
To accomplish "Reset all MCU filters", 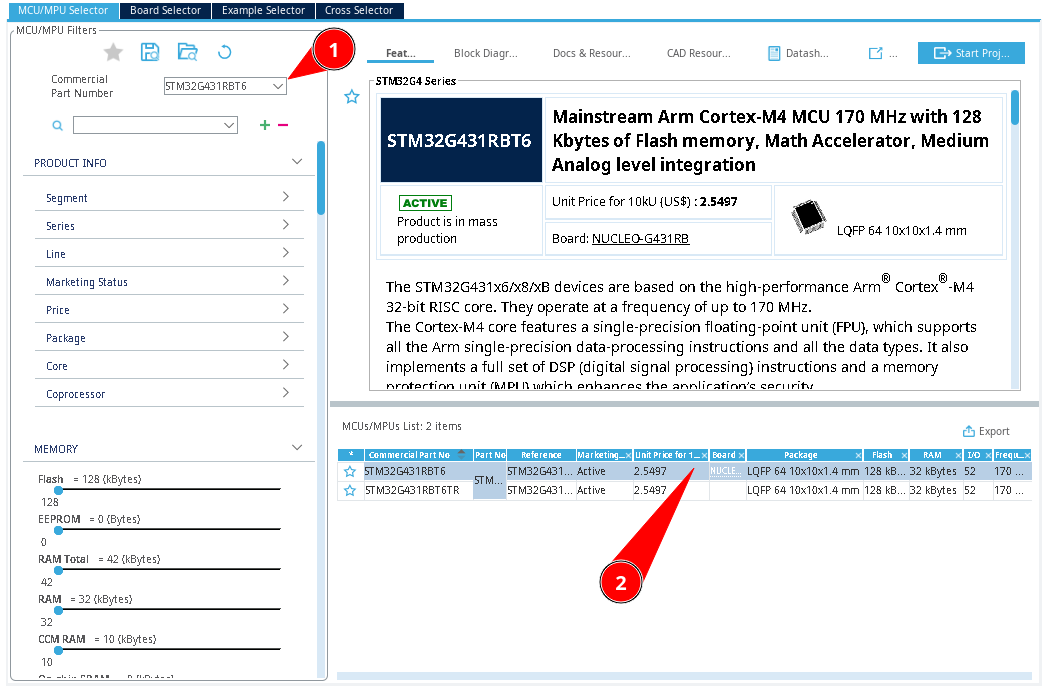I will pos(225,52).
